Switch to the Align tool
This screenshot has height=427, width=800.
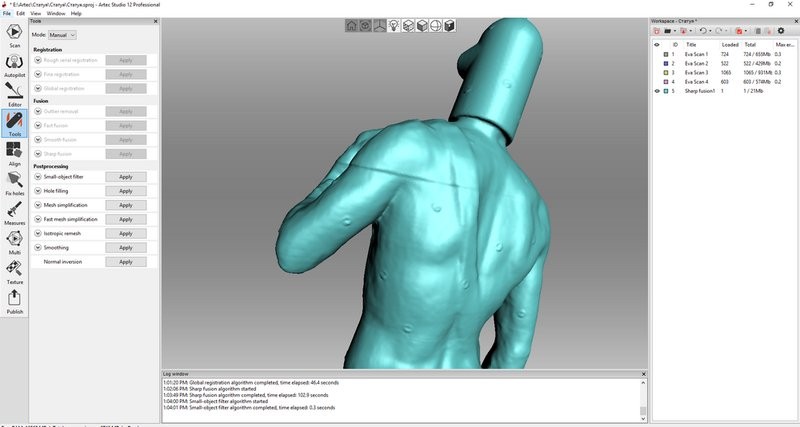click(x=14, y=152)
